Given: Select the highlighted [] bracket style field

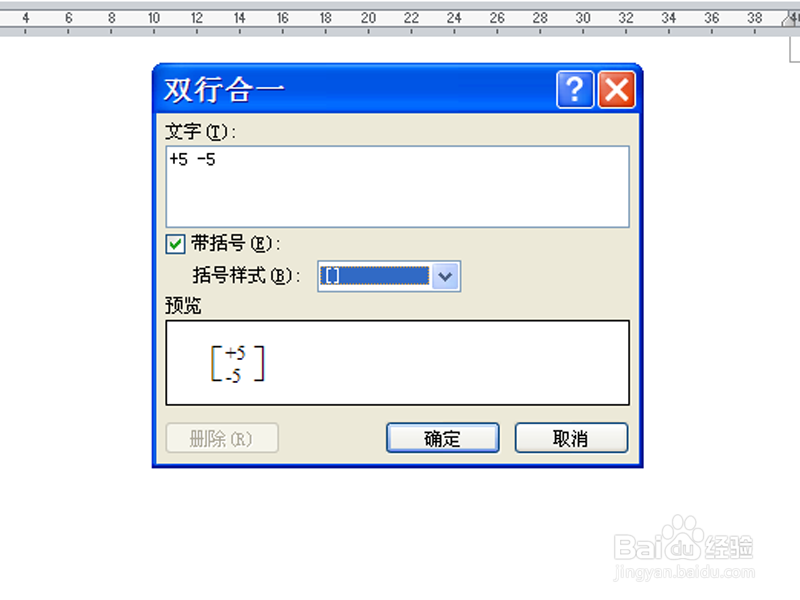Looking at the screenshot, I should click(x=375, y=277).
